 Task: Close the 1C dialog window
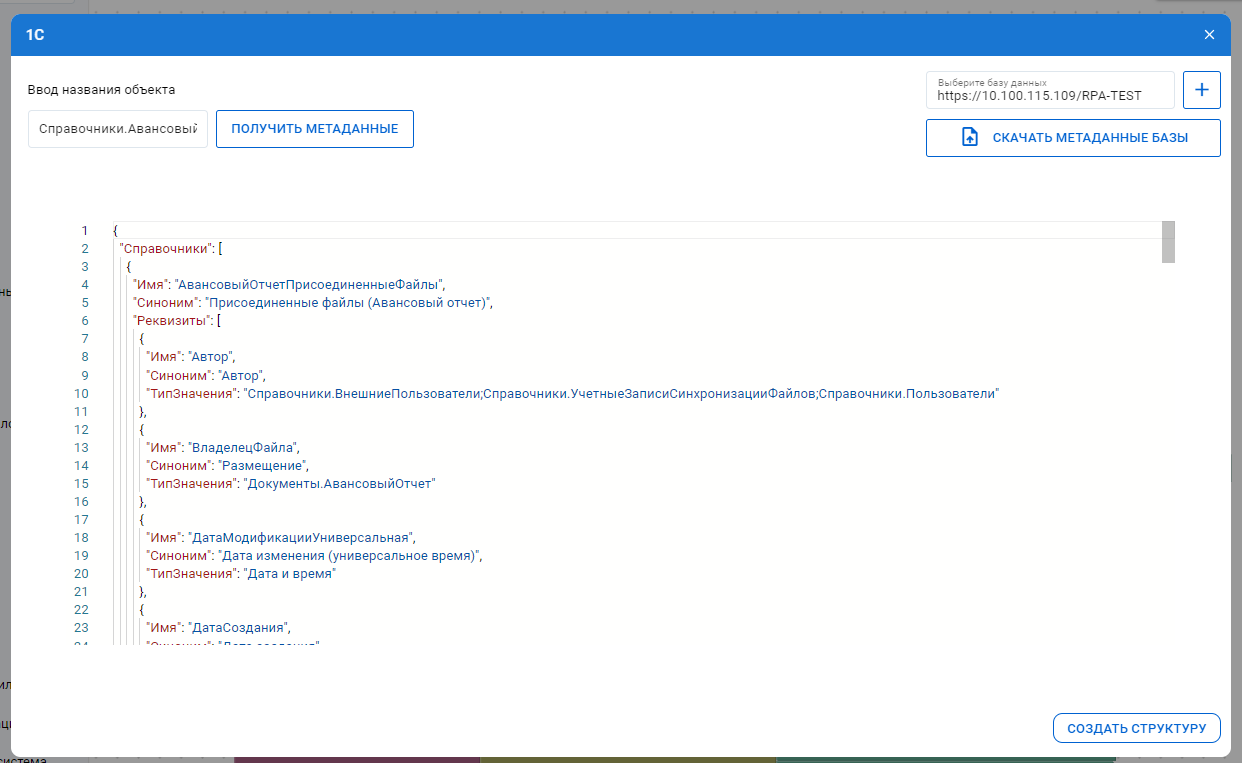[x=1209, y=35]
